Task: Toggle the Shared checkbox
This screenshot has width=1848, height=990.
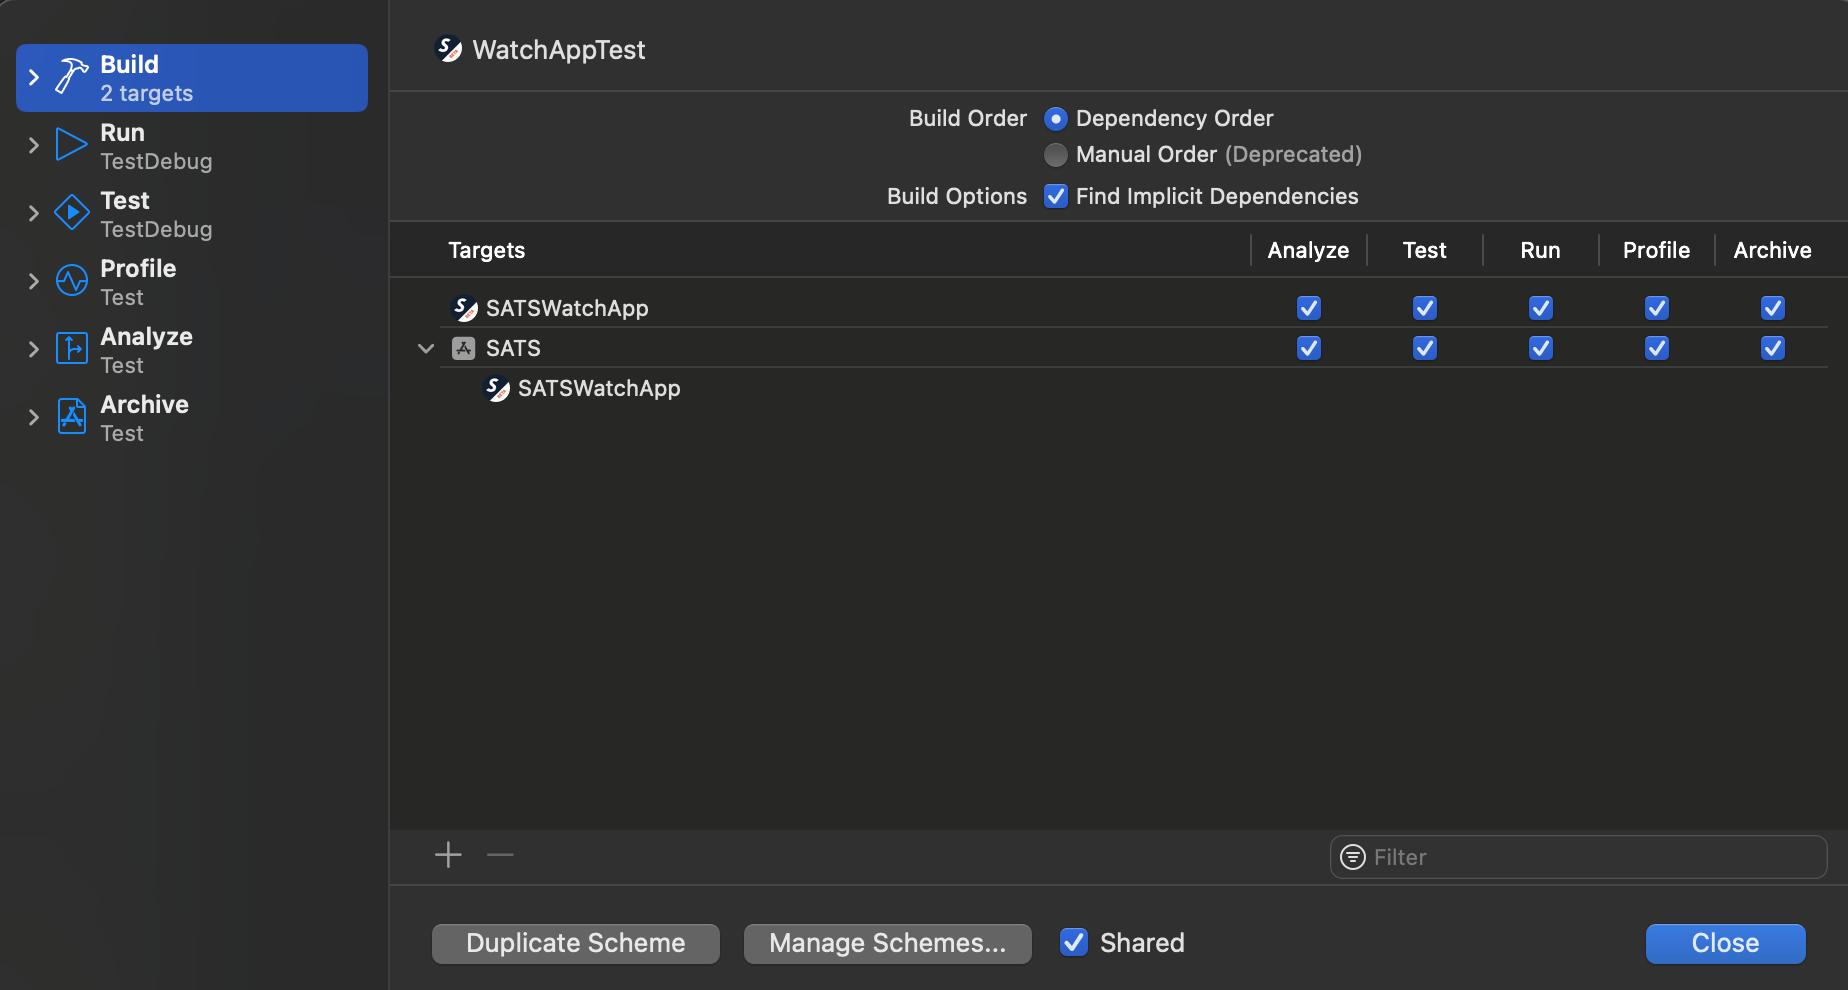Action: pos(1073,942)
